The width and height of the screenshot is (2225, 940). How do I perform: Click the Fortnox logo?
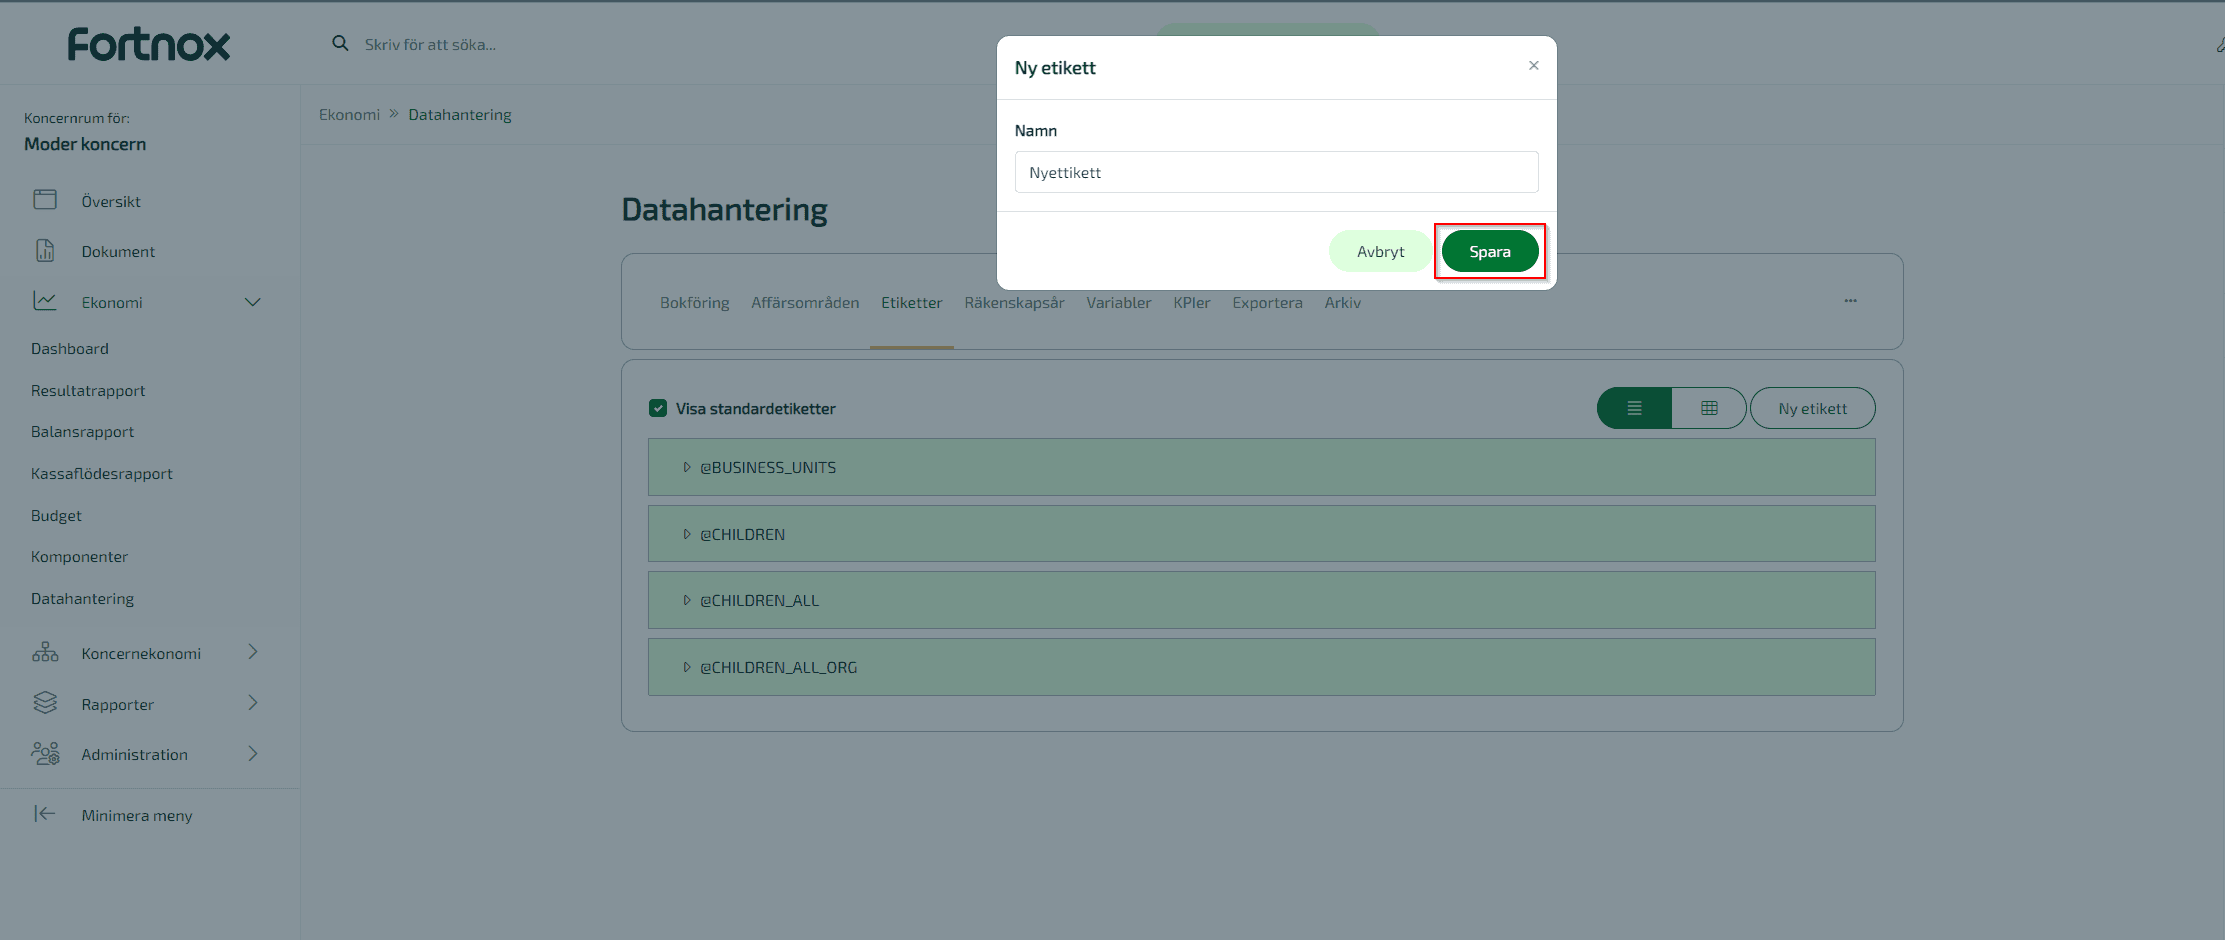149,44
